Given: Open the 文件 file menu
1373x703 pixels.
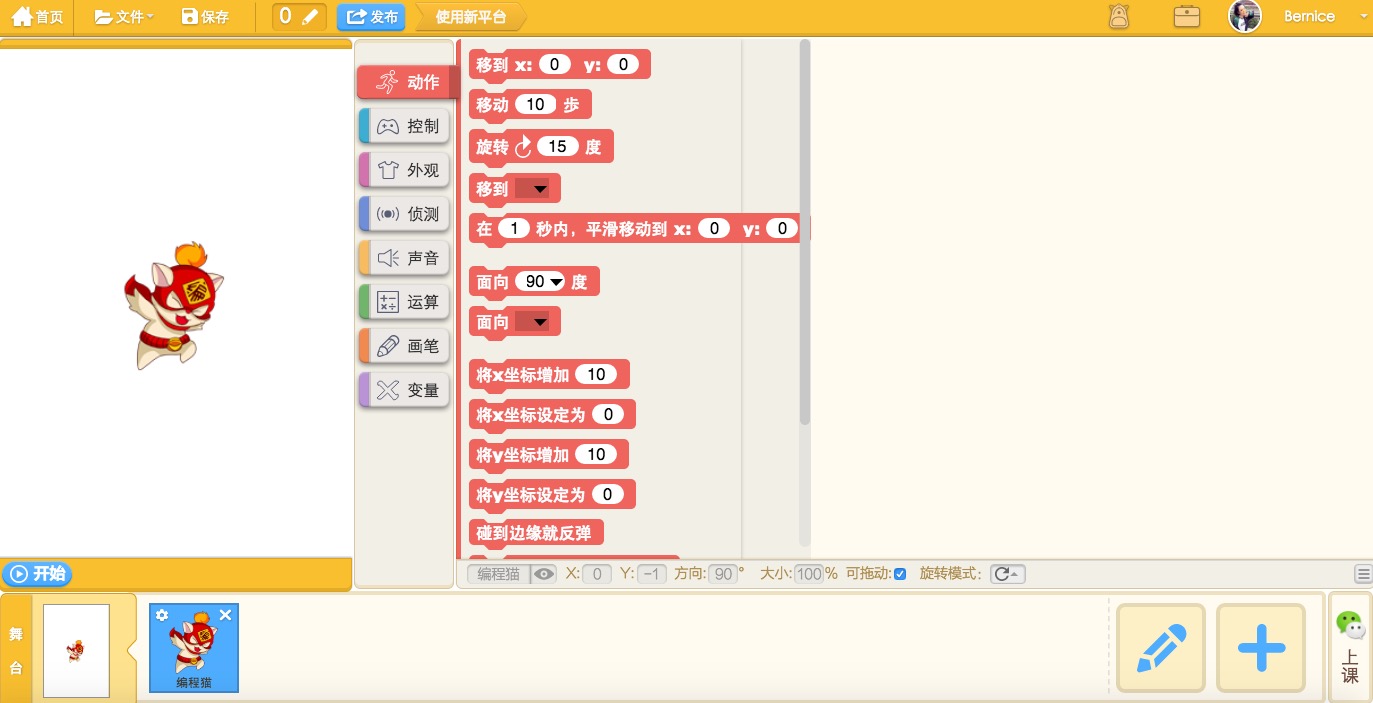Looking at the screenshot, I should pyautogui.click(x=124, y=17).
